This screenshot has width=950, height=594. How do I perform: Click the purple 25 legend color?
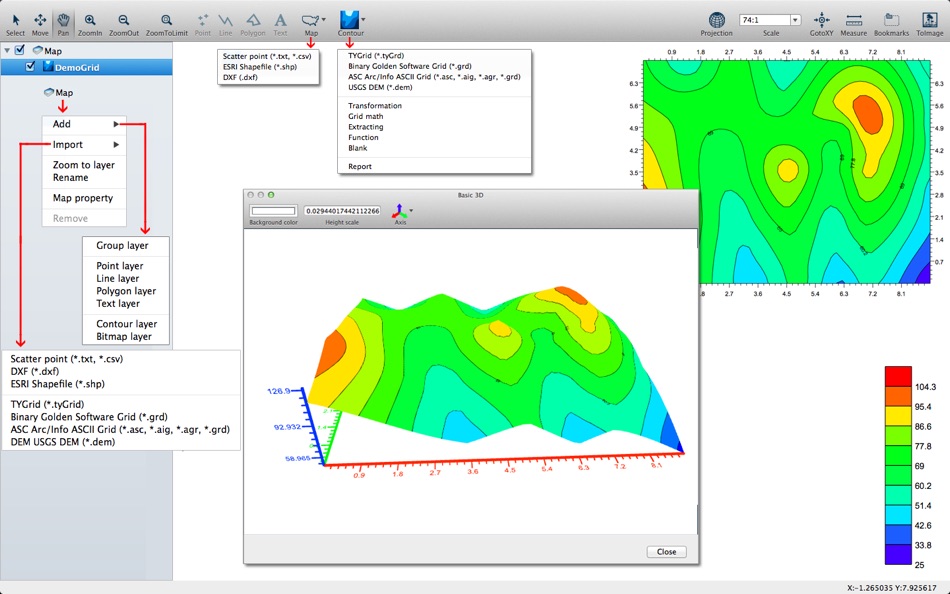(x=898, y=555)
